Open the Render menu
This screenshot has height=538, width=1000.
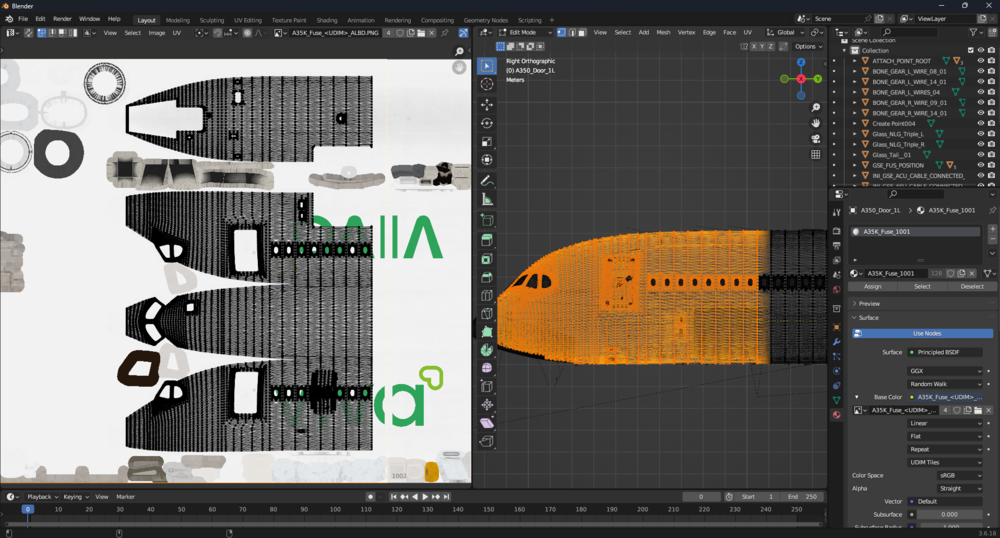tap(62, 19)
